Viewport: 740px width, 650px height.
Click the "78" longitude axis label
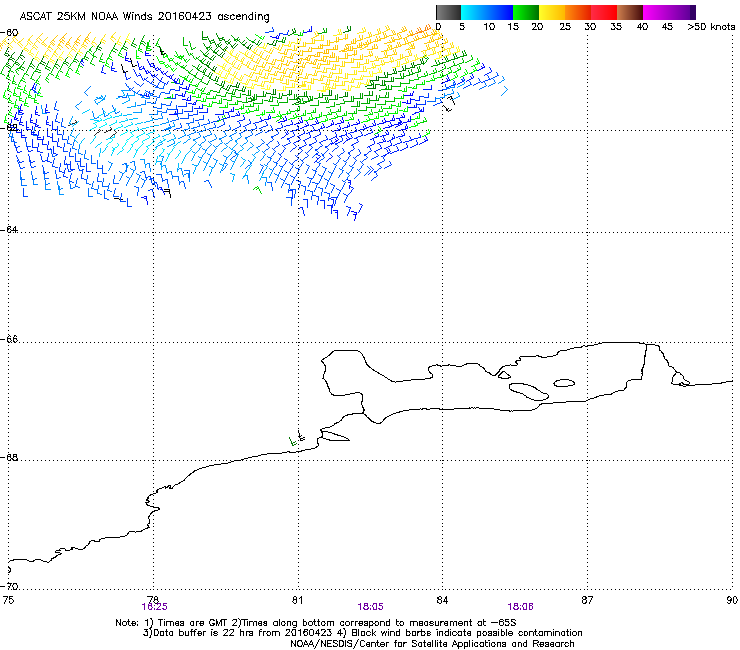pyautogui.click(x=153, y=600)
